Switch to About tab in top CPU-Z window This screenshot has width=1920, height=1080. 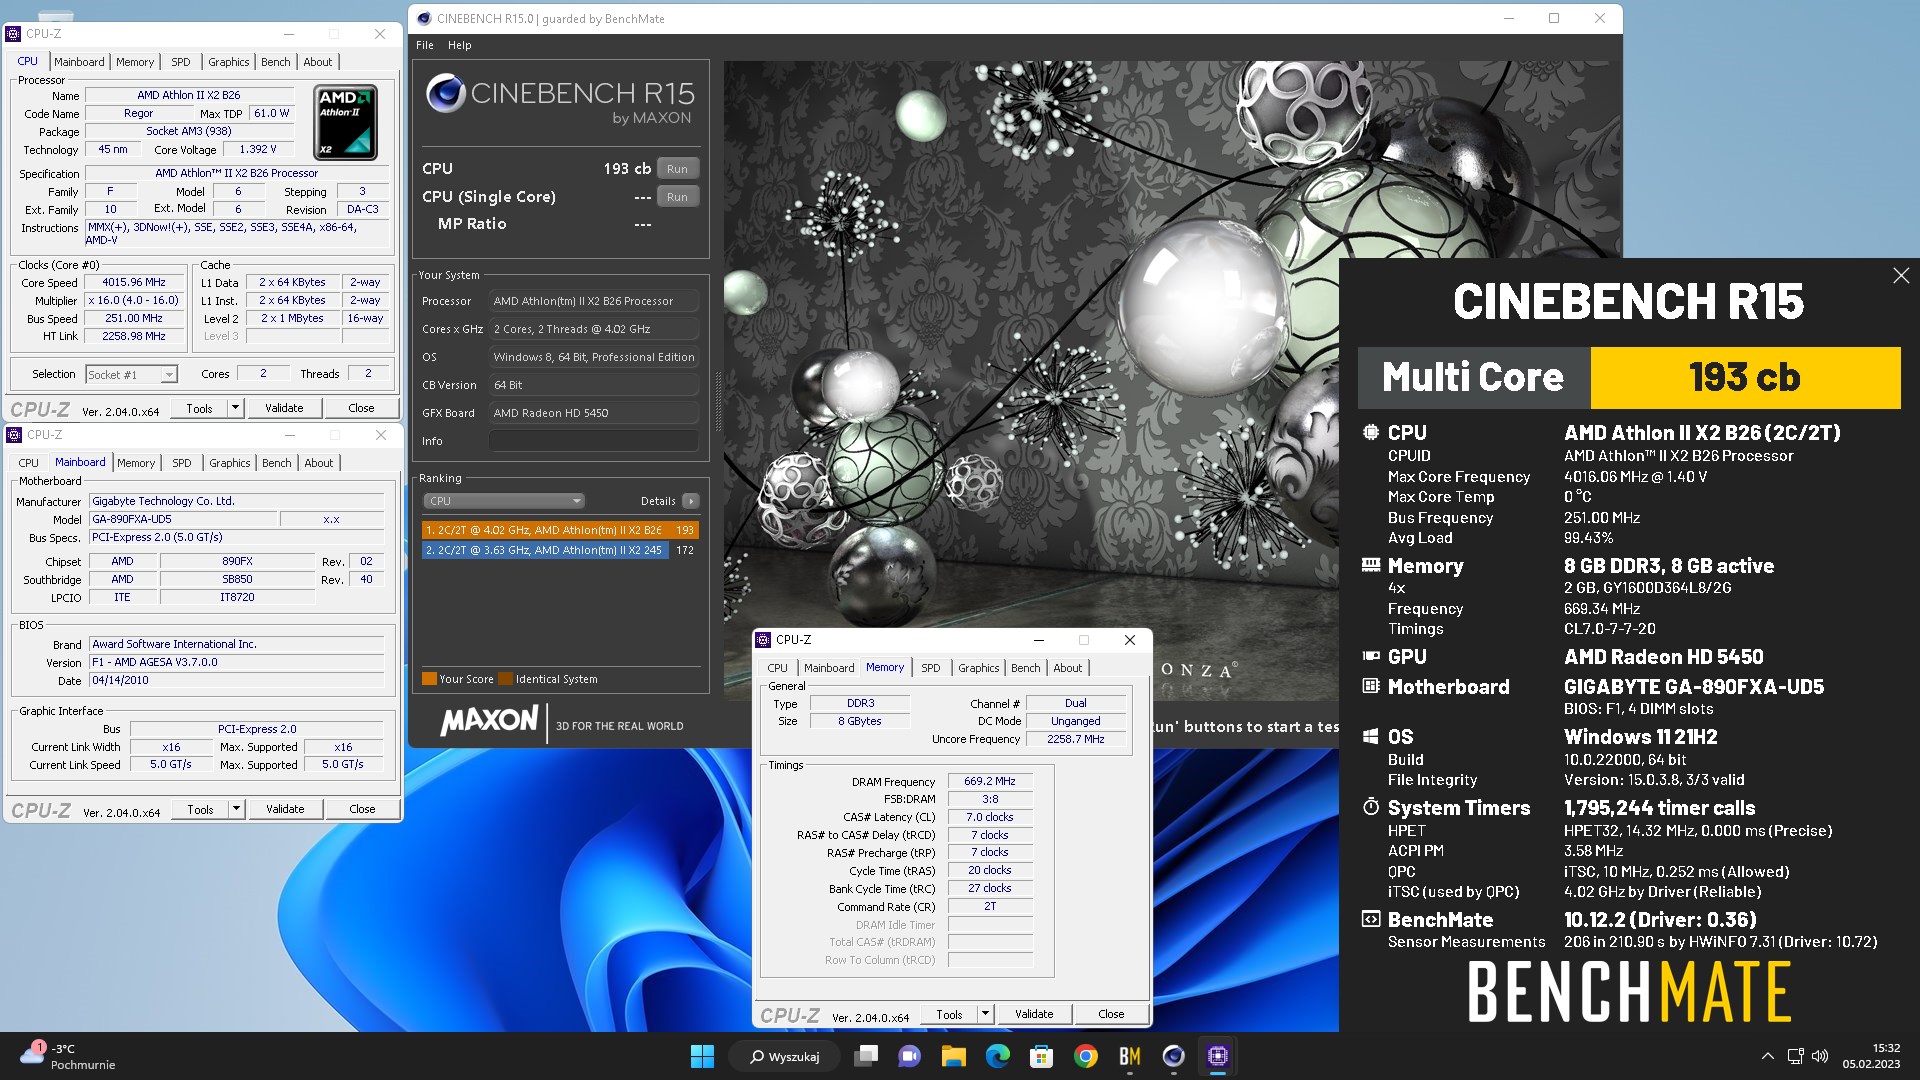(318, 62)
